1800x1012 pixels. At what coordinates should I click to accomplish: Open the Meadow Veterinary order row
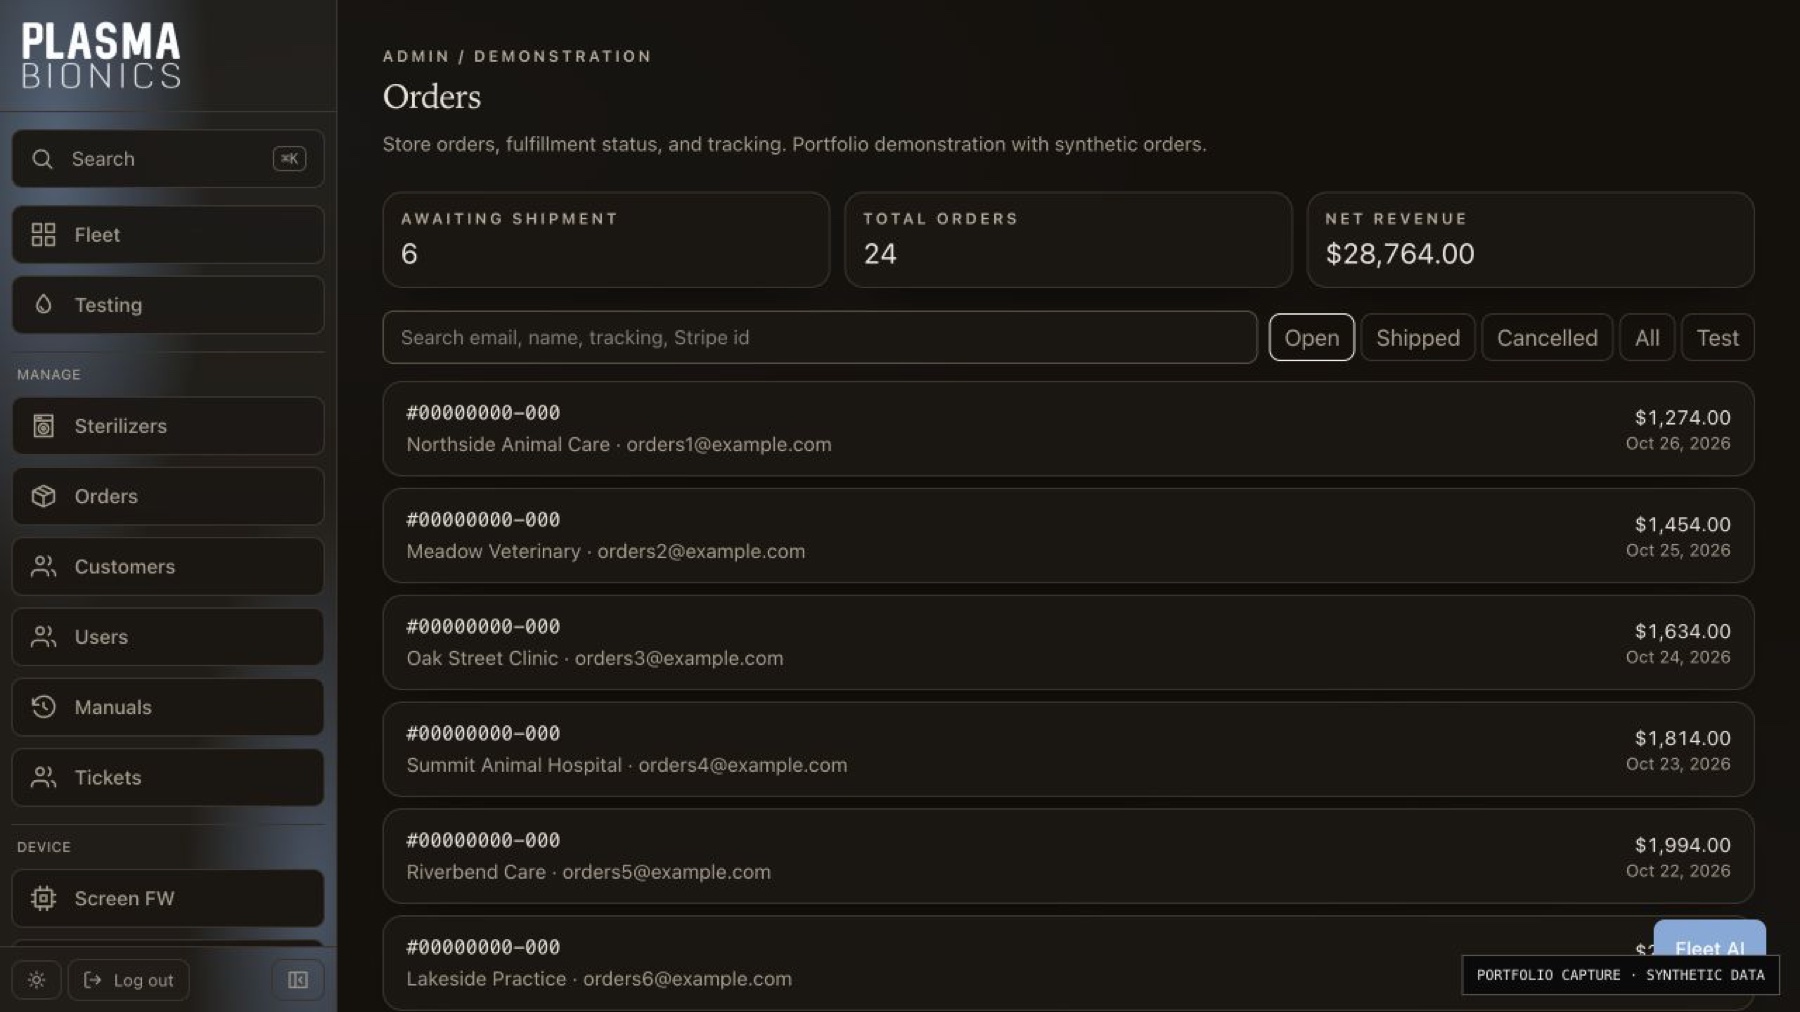tap(1068, 536)
